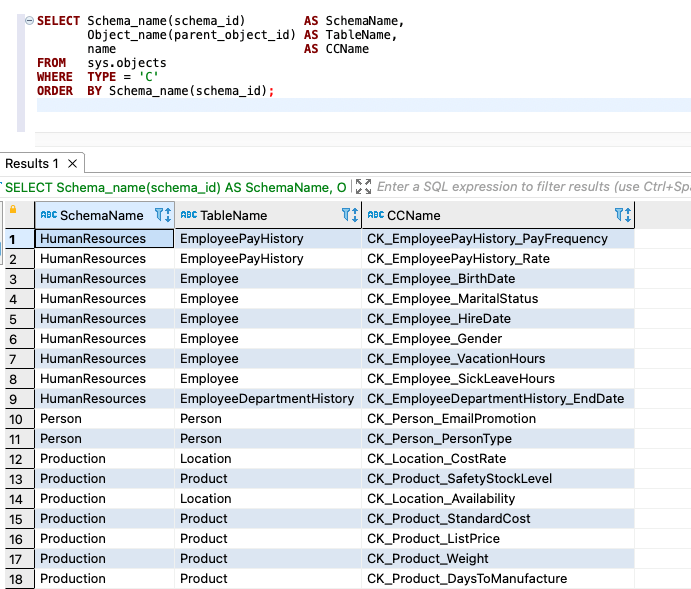Select row number 18 header
Viewport: 691px width, 589px height.
point(20,579)
